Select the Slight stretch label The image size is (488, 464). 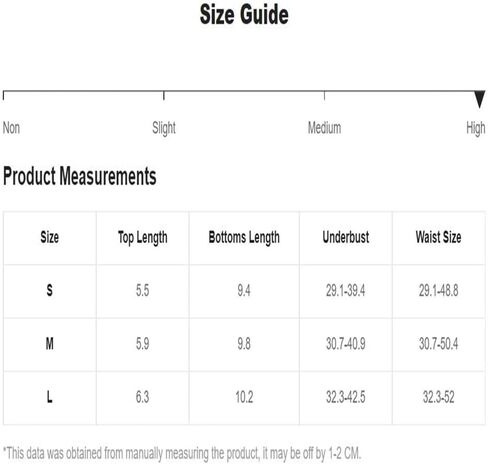click(164, 128)
